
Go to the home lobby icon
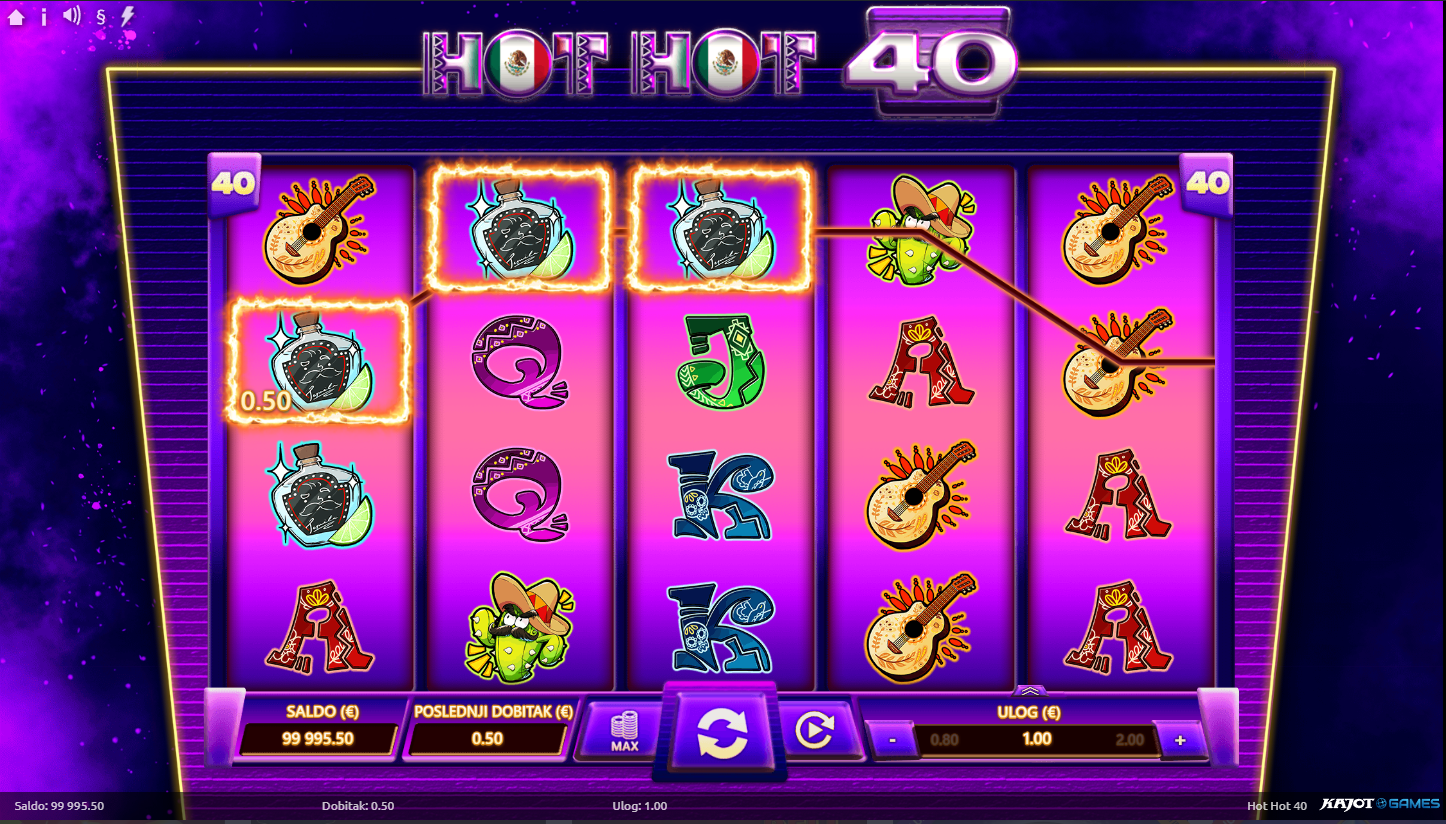coord(16,16)
